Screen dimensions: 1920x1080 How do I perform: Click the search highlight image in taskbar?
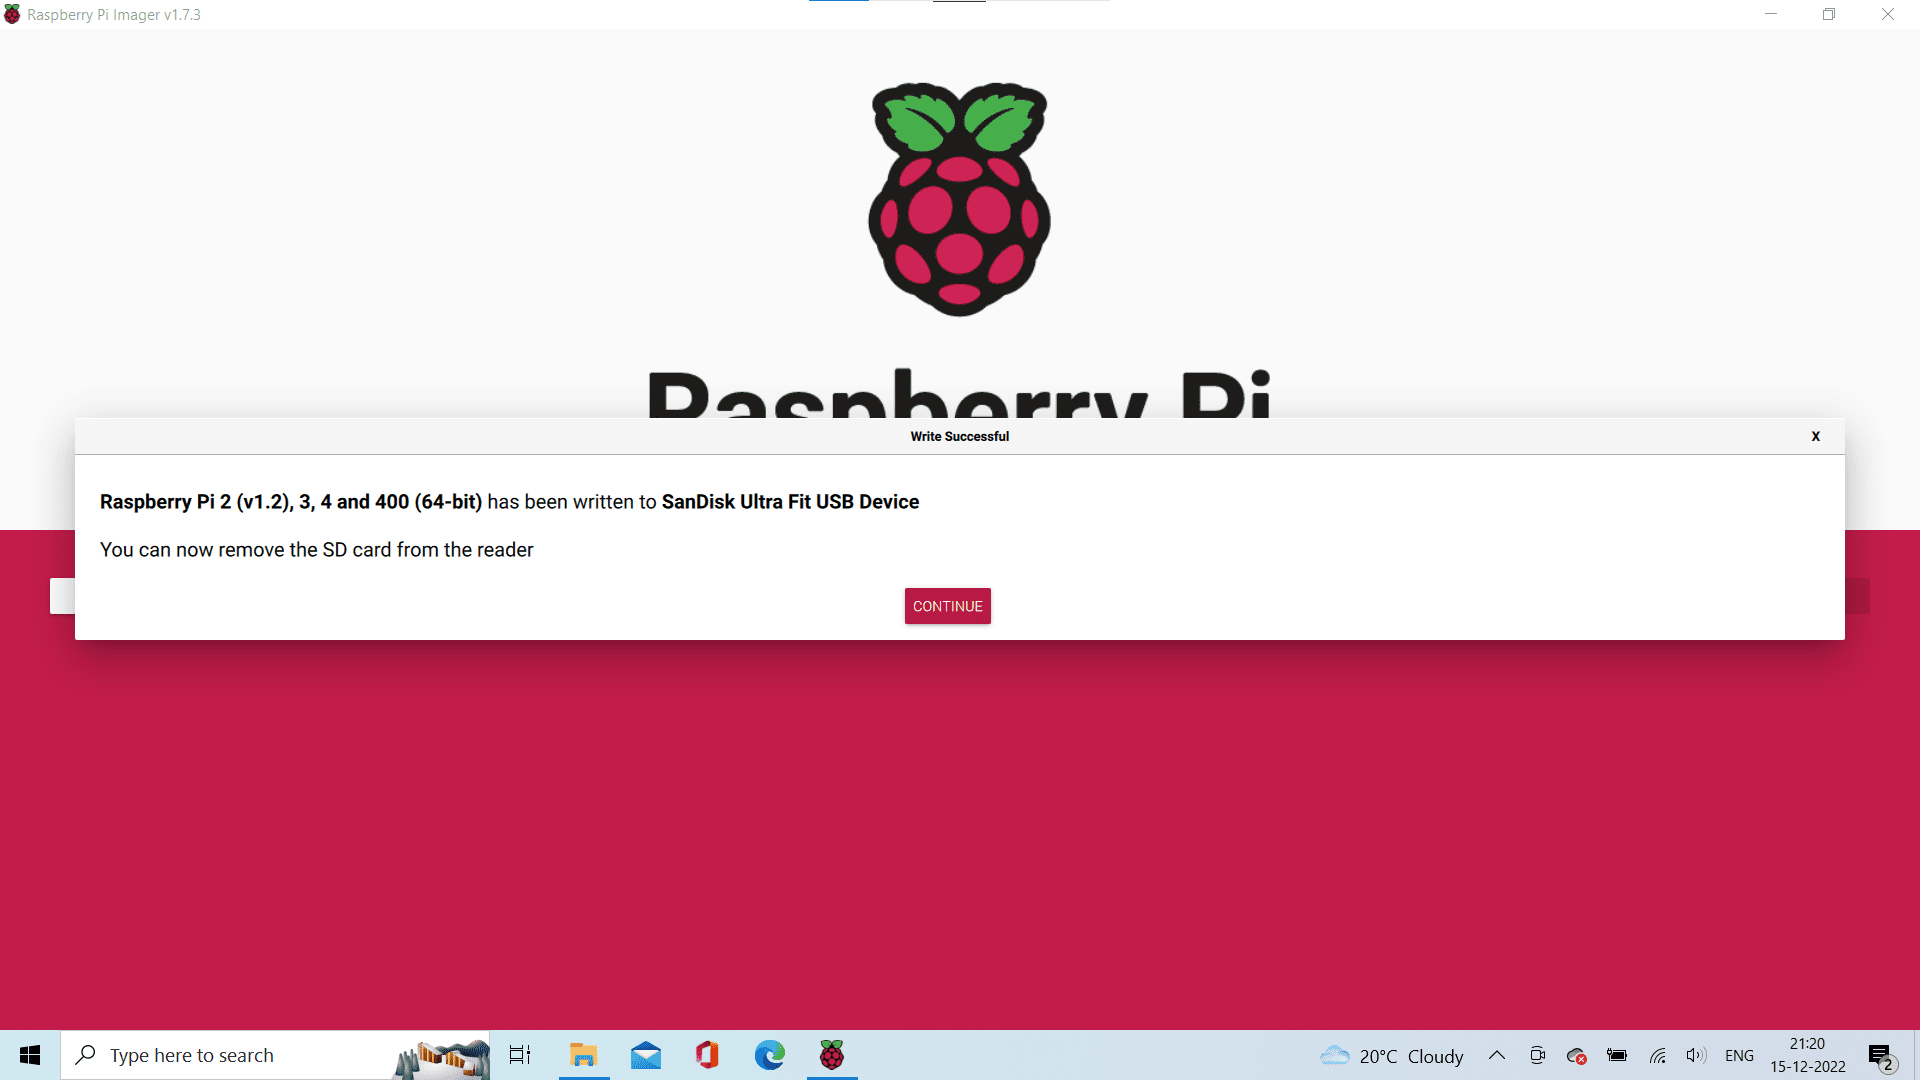click(441, 1057)
